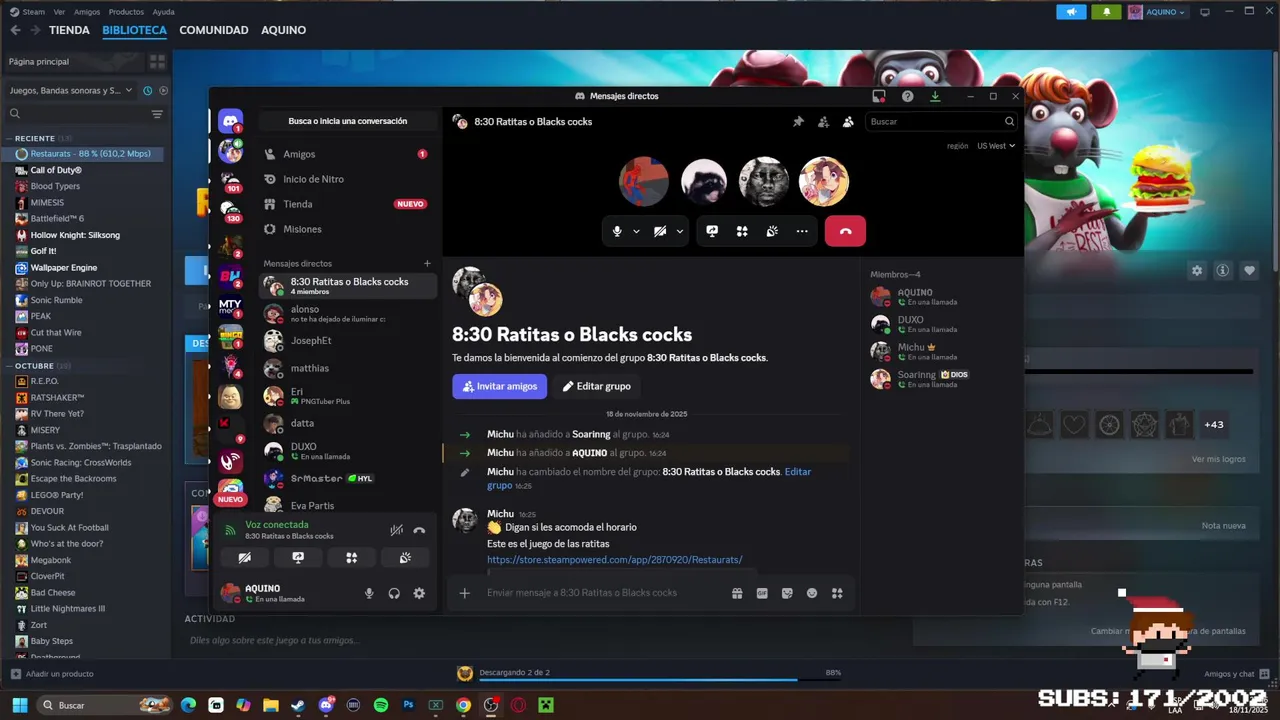Open the soundboard in call controls
This screenshot has width=1280, height=720.
coord(772,231)
